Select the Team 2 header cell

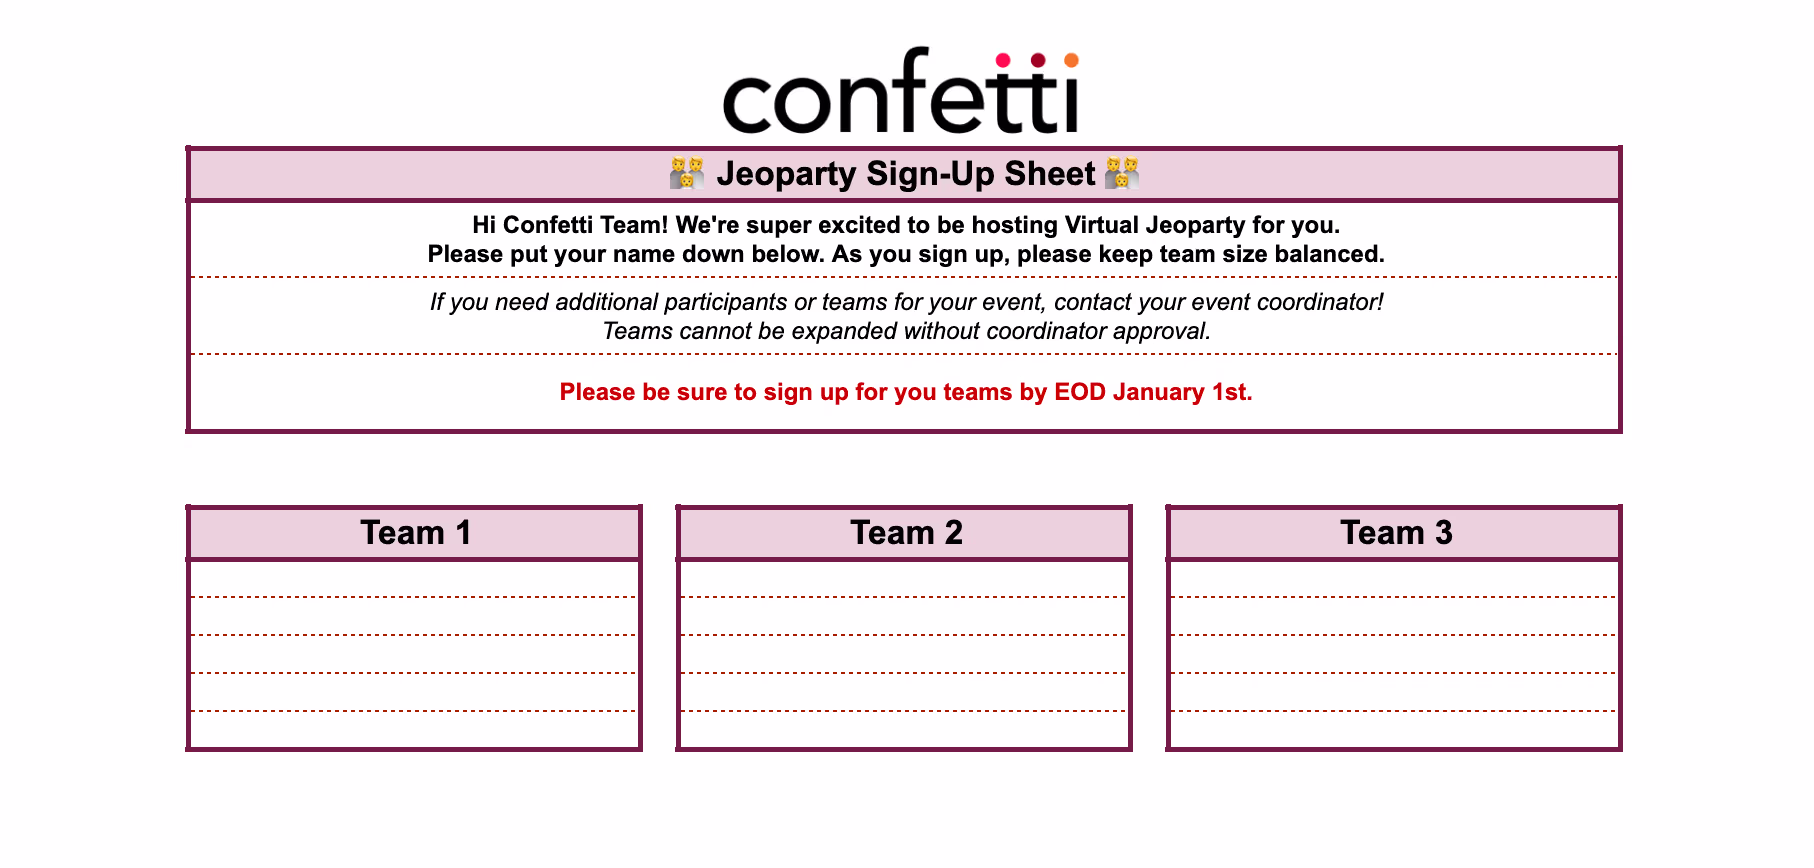904,533
